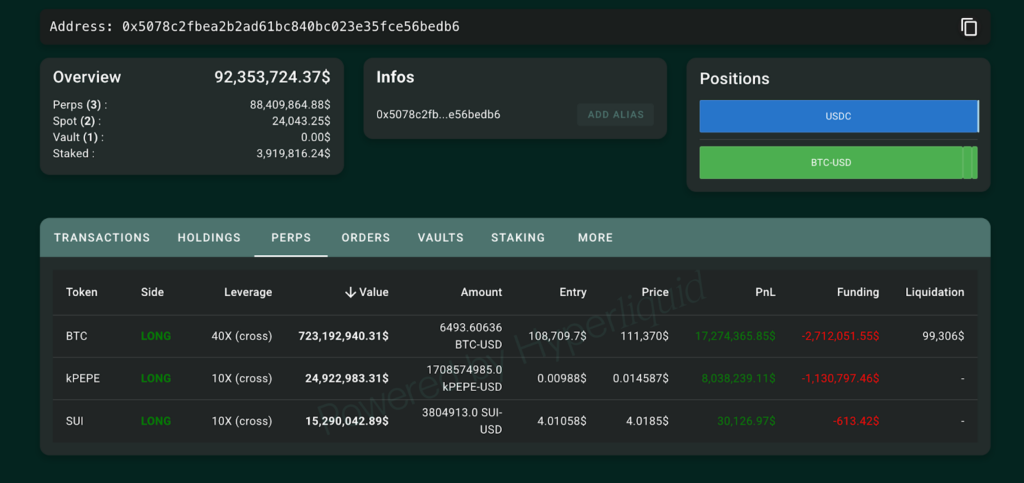The height and width of the screenshot is (483, 1024).
Task: Click perps value 88,409,864.88$
Action: [290, 104]
